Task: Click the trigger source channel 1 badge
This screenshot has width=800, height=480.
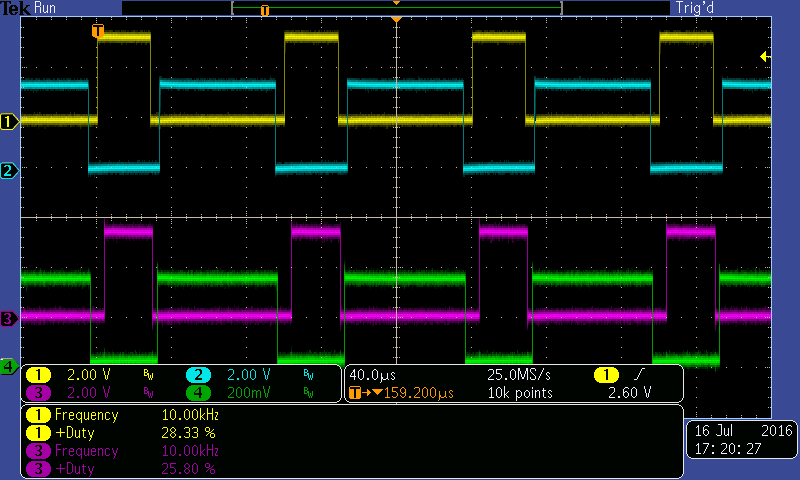Action: (606, 375)
